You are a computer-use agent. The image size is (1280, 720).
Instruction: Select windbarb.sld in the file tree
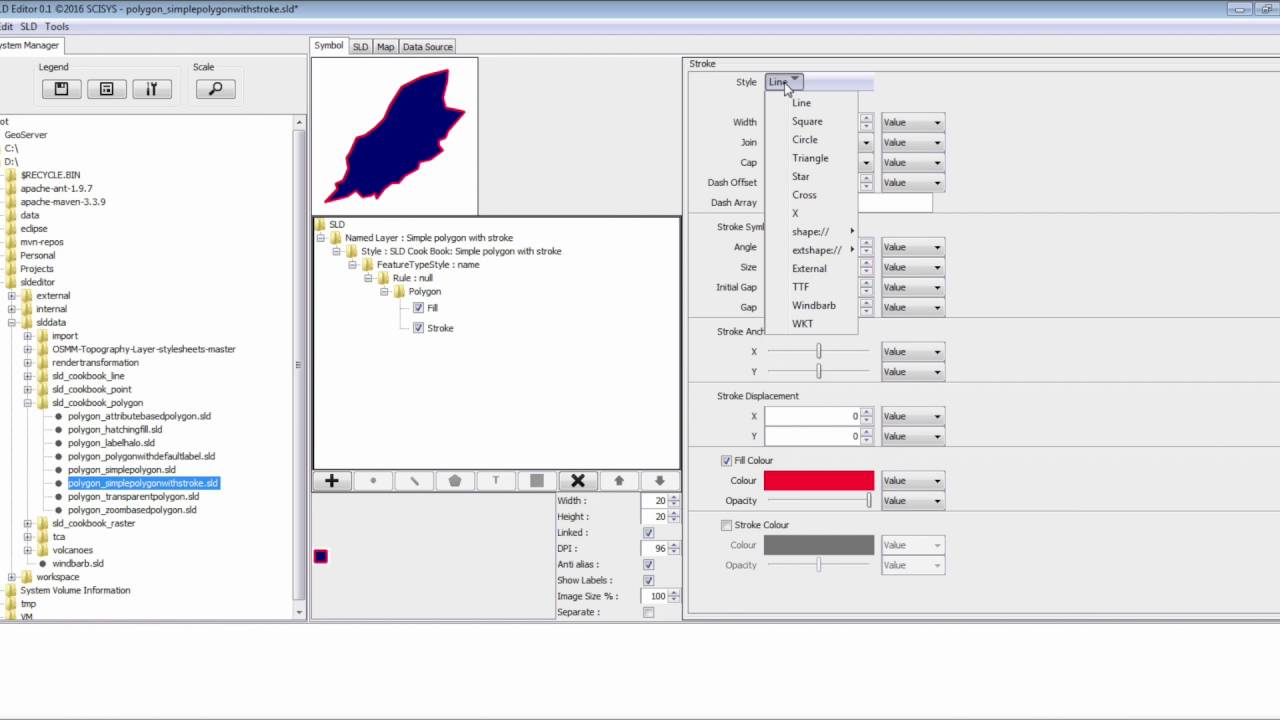tap(78, 564)
